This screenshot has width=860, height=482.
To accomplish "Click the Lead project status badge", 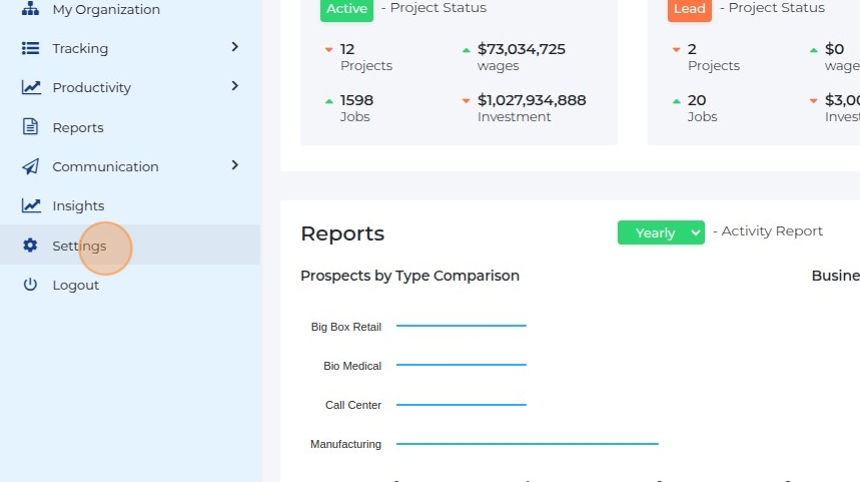I will coord(690,9).
